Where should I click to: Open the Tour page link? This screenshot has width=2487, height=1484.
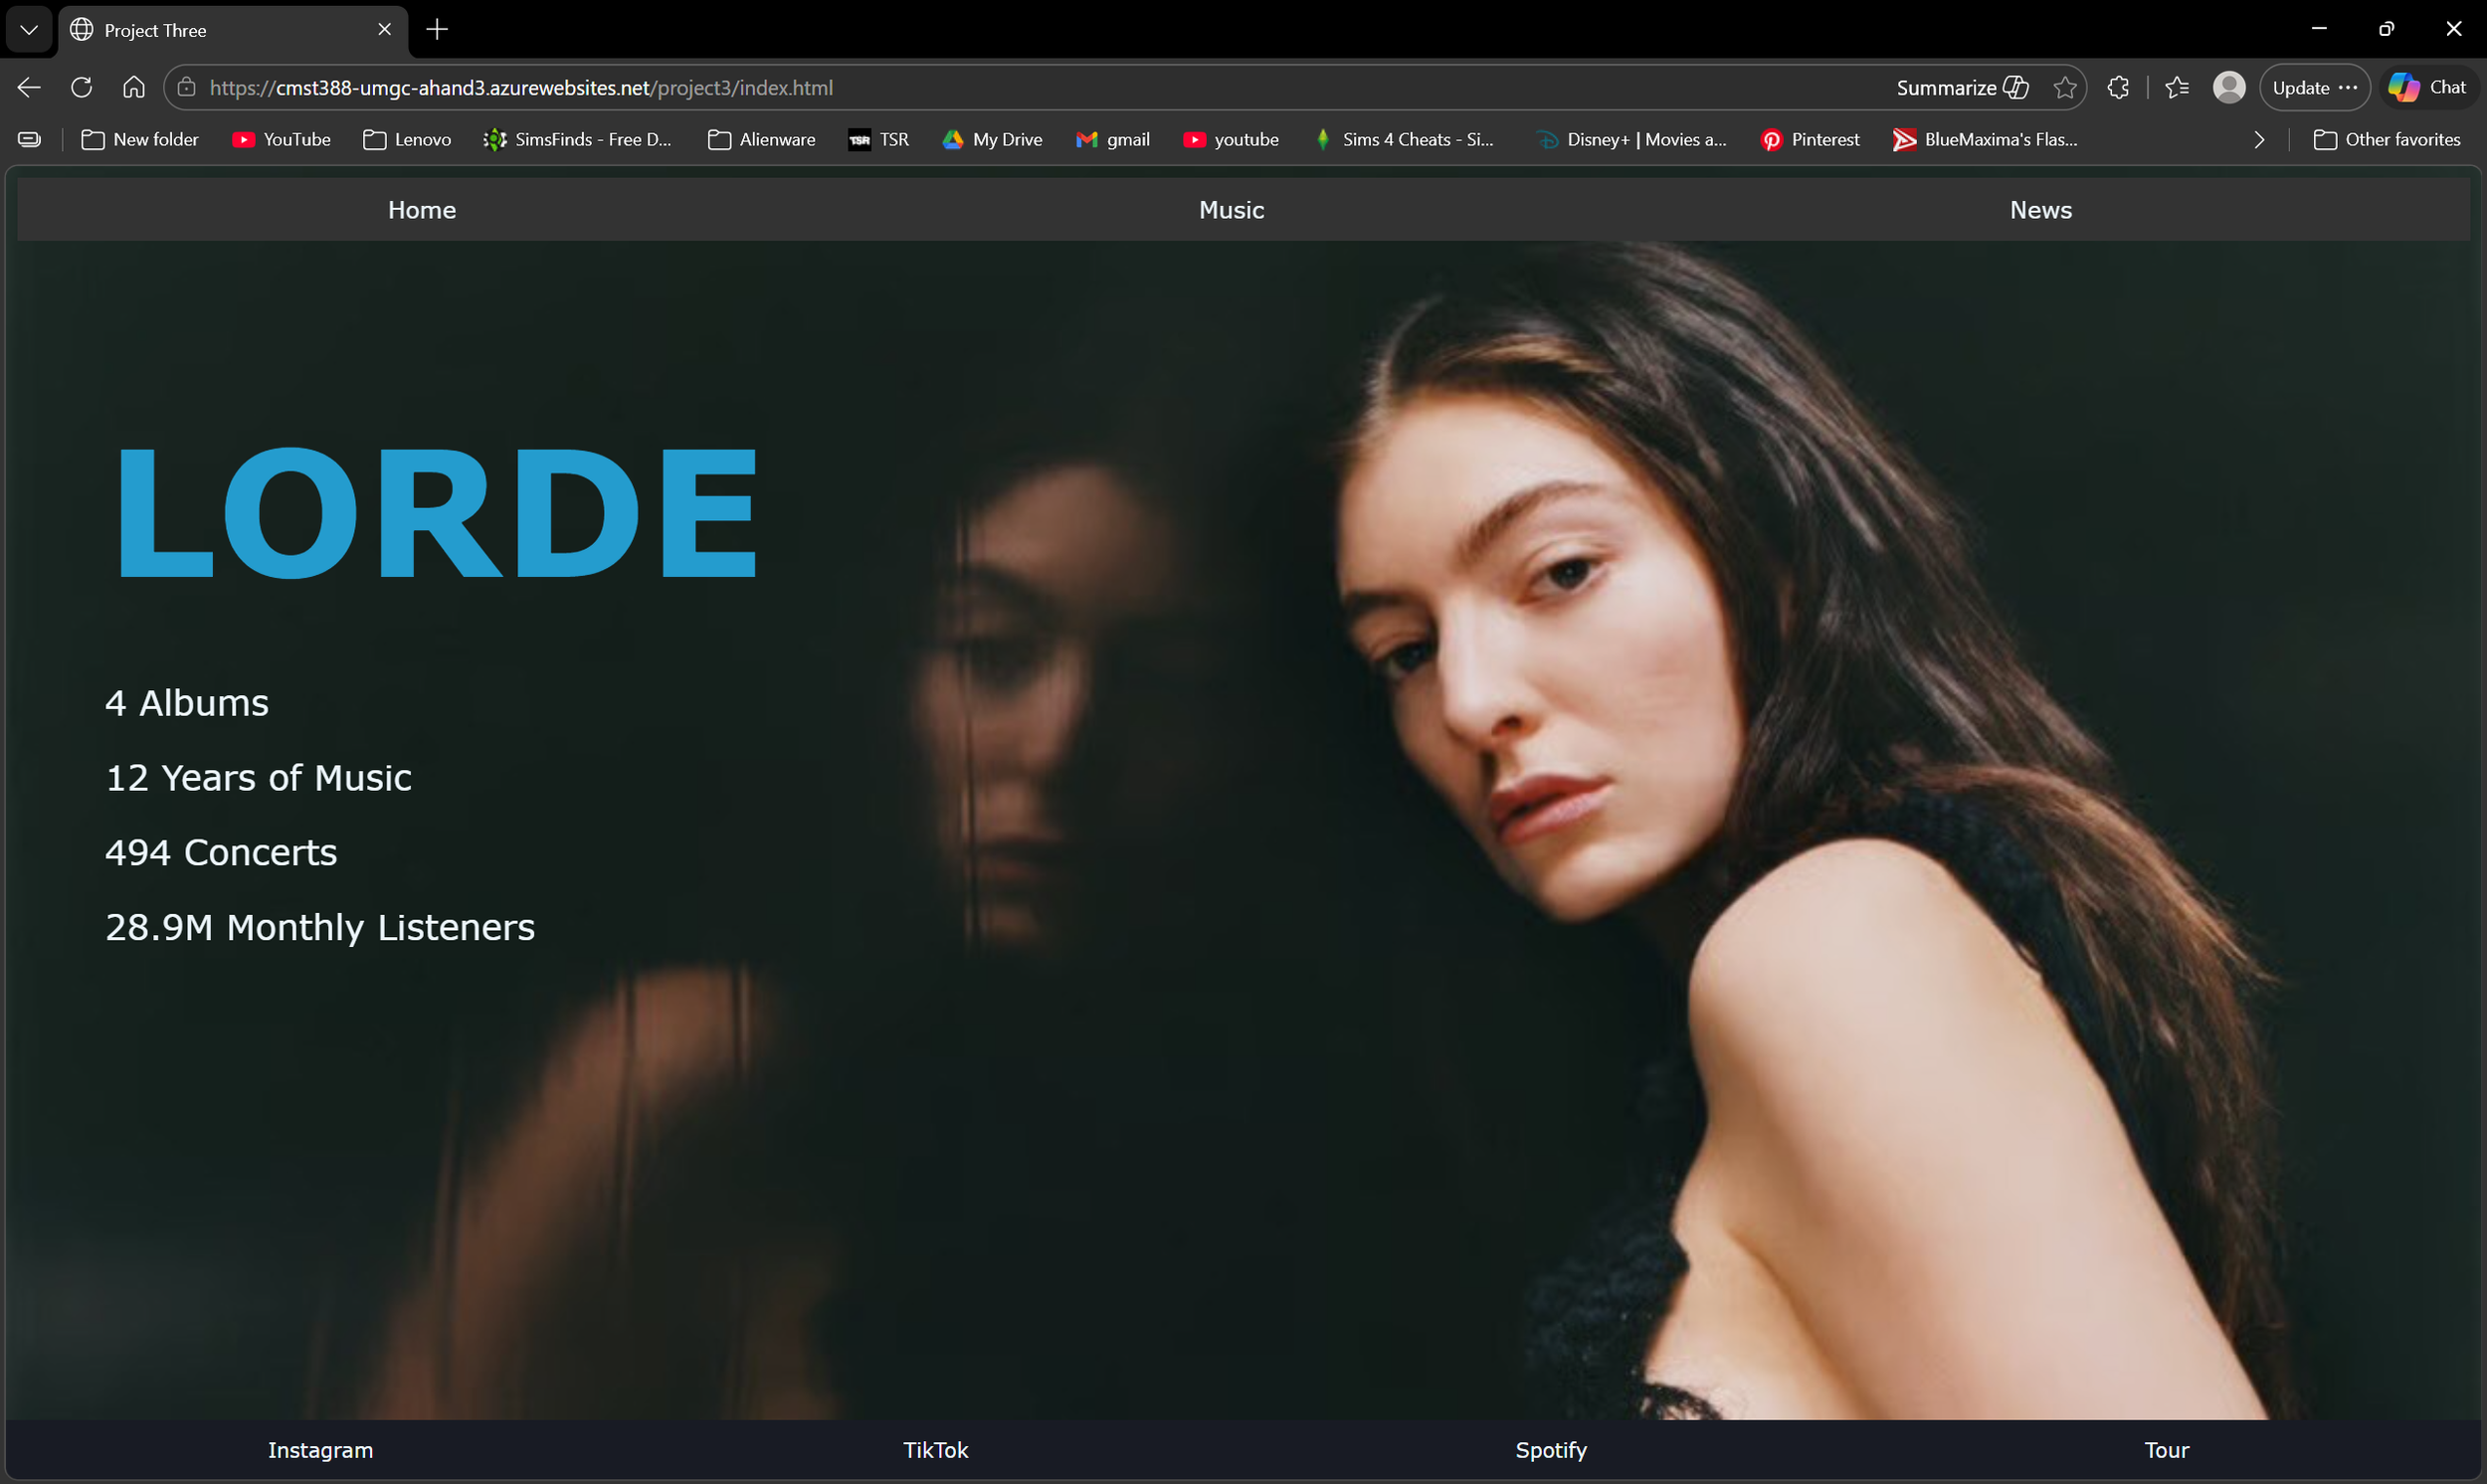pos(2165,1450)
